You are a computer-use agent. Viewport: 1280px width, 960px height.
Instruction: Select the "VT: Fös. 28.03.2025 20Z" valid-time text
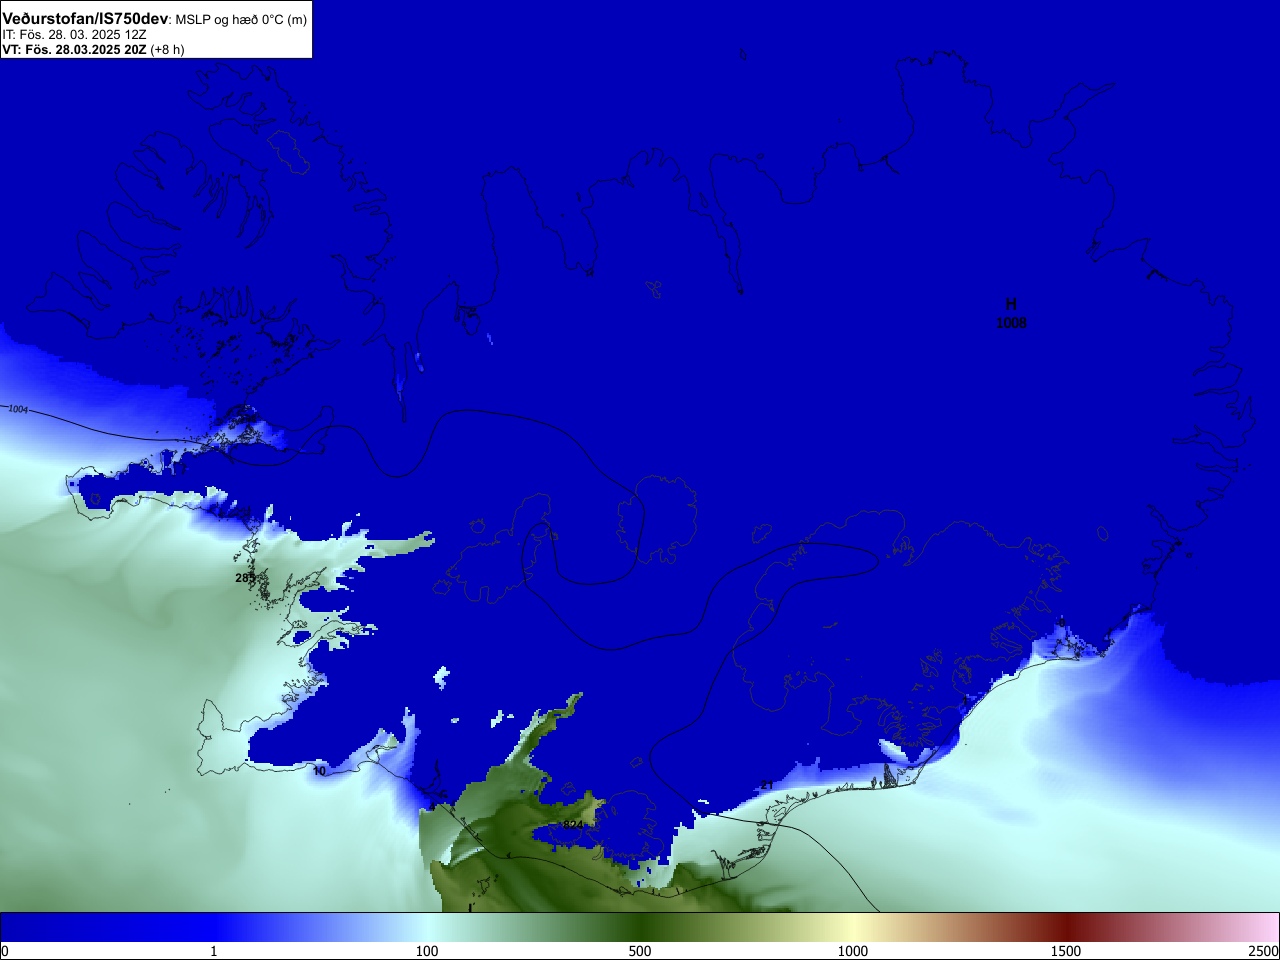[x=74, y=49]
